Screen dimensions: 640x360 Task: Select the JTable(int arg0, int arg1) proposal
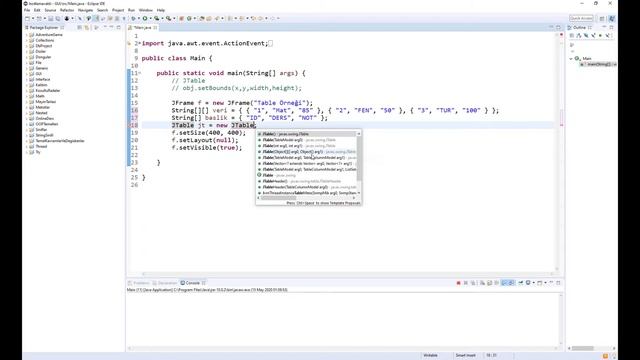[307, 146]
